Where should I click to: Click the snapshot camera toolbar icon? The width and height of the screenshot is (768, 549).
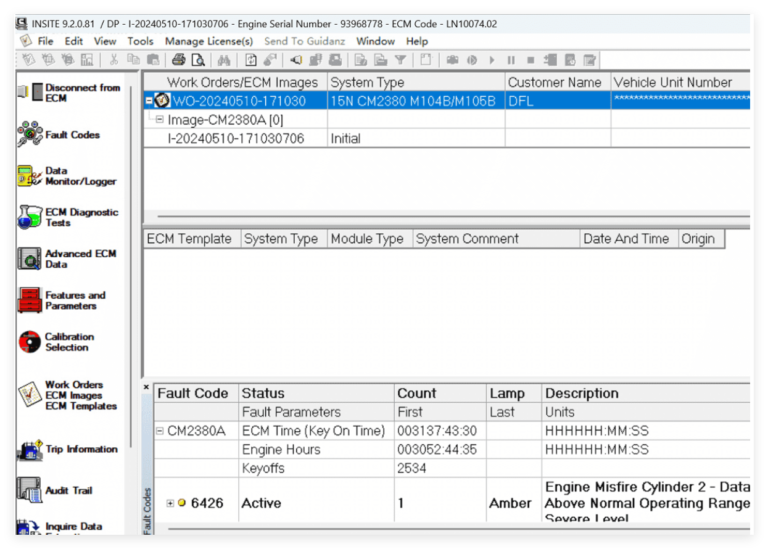pyautogui.click(x=452, y=60)
